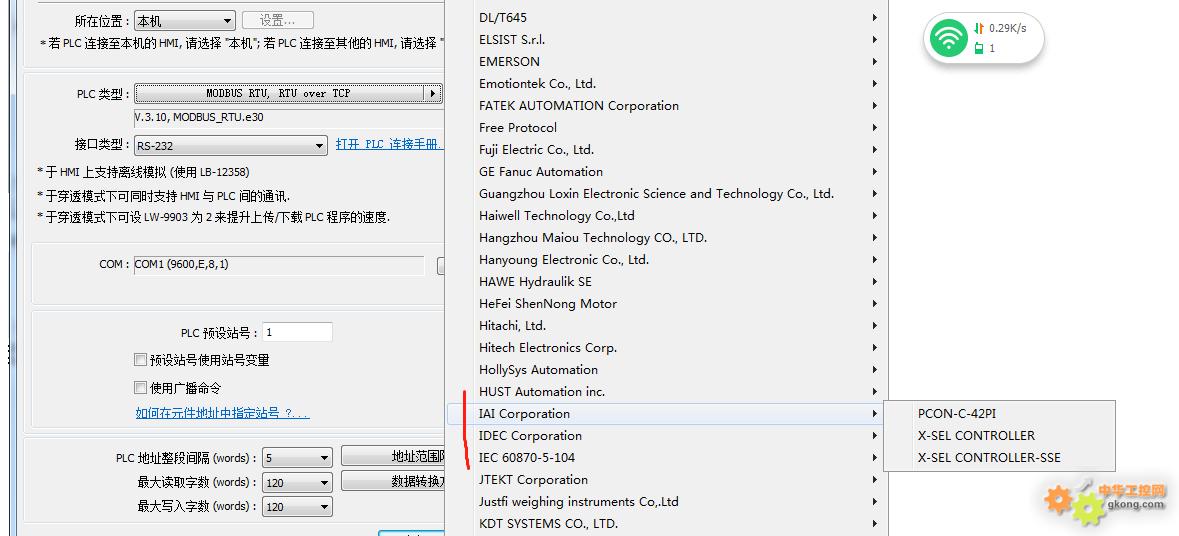This screenshot has height=536, width=1179.
Task: Select HAWE Hydraulik SE entry
Action: [x=667, y=281]
